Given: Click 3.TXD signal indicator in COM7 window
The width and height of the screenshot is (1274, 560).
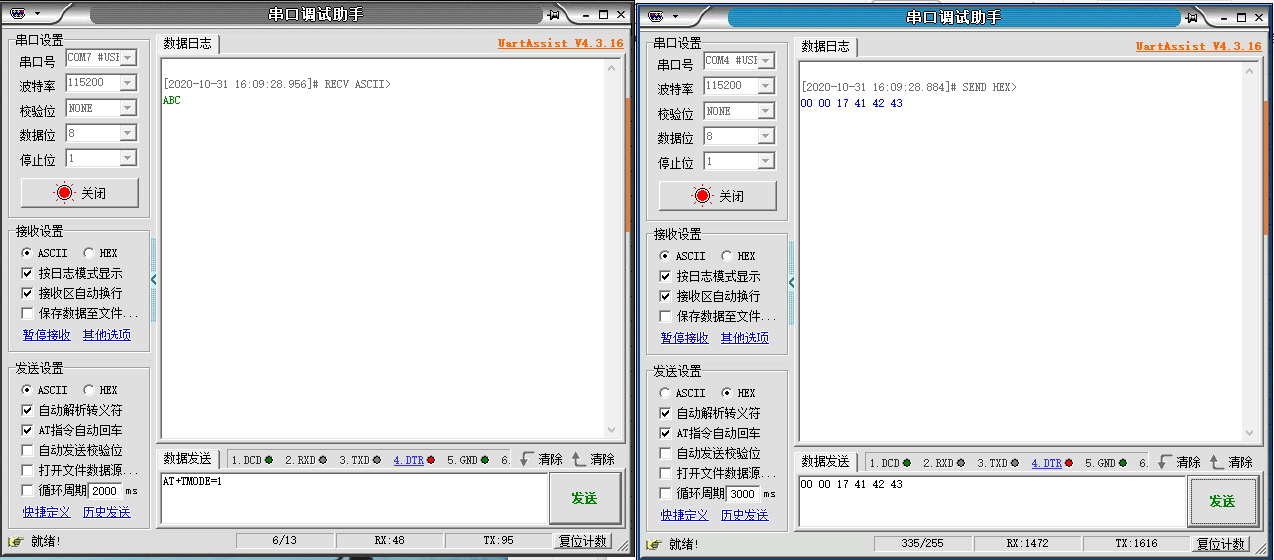Looking at the screenshot, I should coord(360,460).
